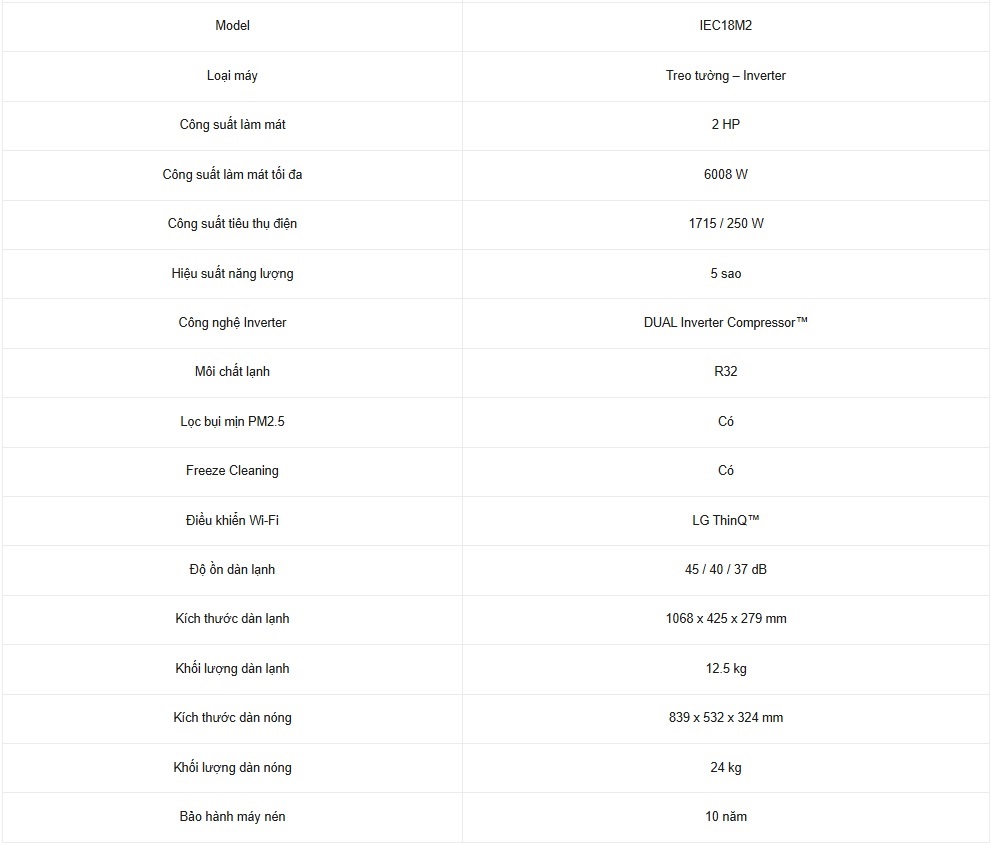Viewport: 991px width, 845px height.
Task: Click the "1715 / 250 W" value
Action: click(x=725, y=224)
